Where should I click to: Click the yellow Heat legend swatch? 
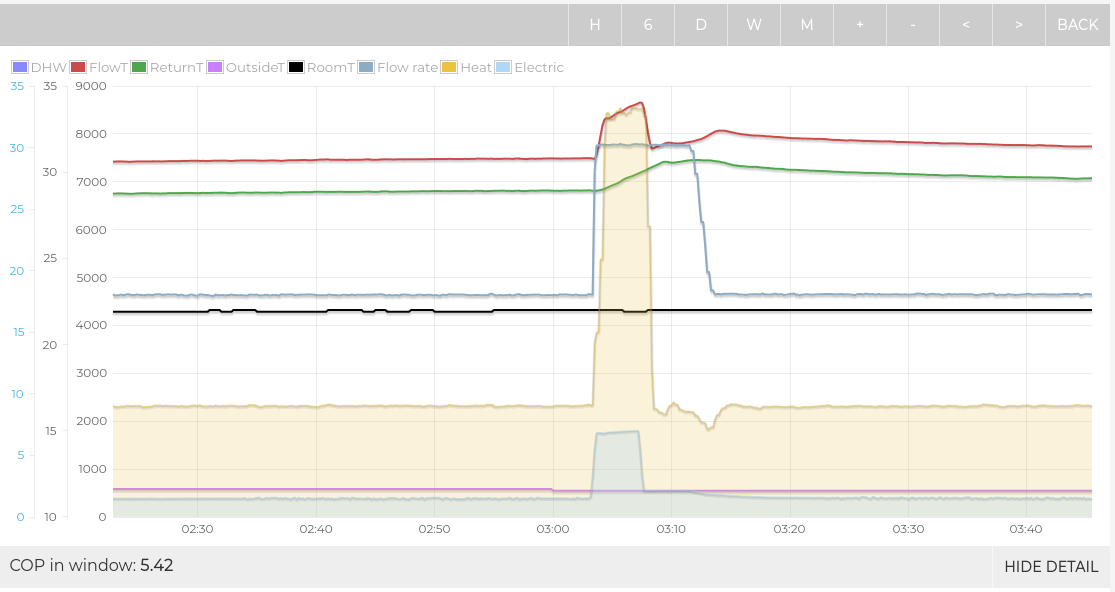450,68
